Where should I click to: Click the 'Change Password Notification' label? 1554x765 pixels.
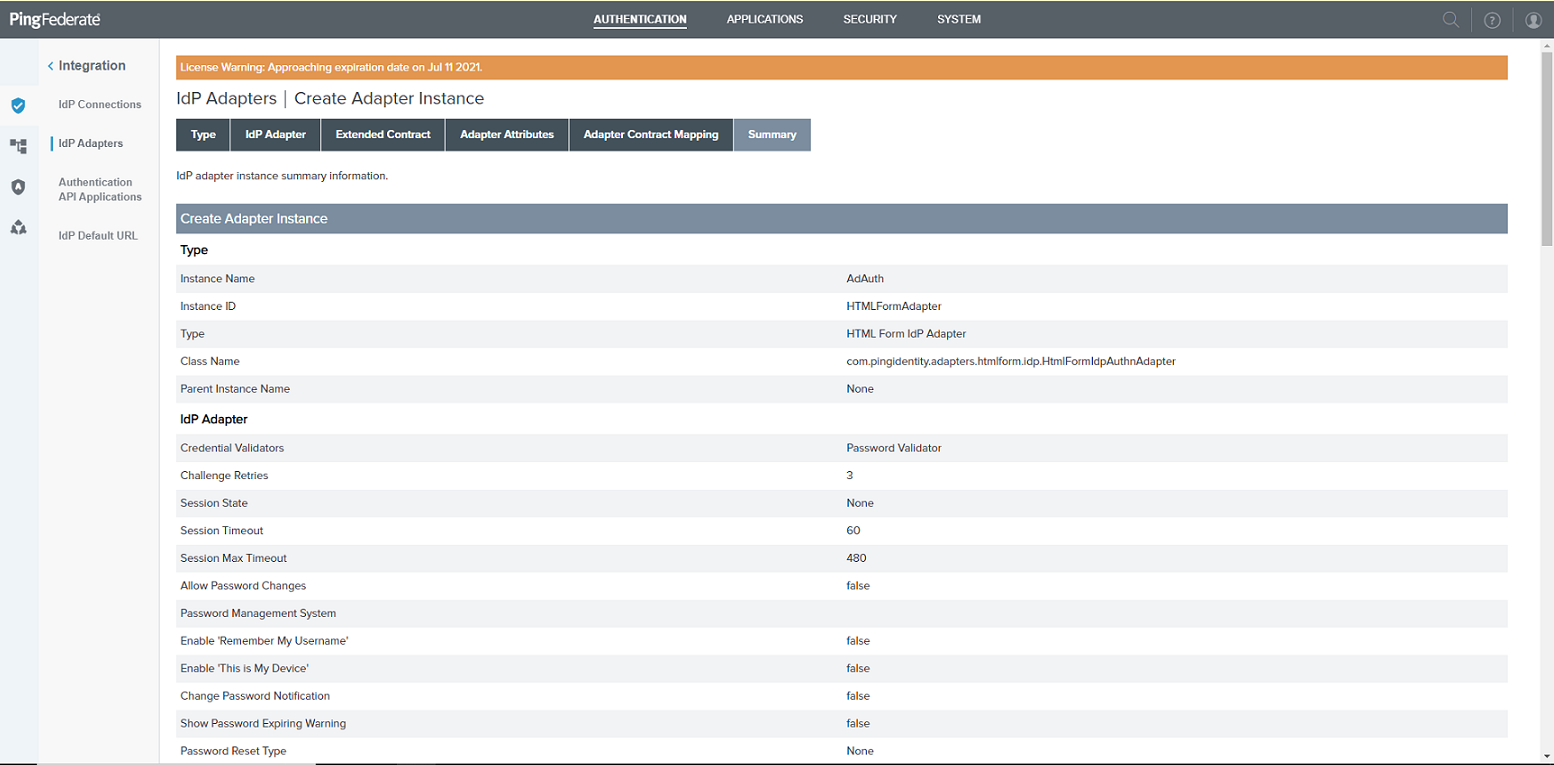click(x=255, y=695)
